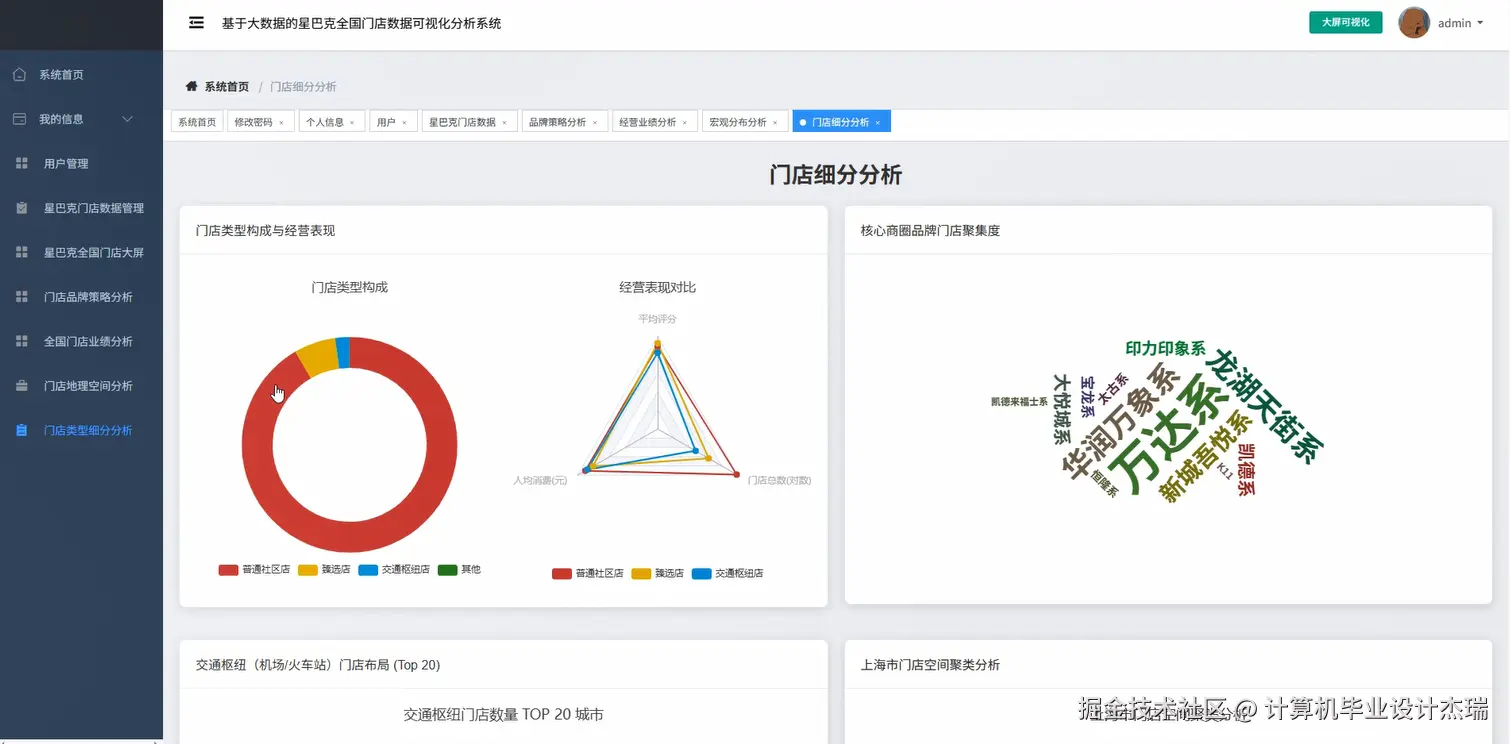Click the 用户管理 grid icon in the sidebar

(21, 163)
